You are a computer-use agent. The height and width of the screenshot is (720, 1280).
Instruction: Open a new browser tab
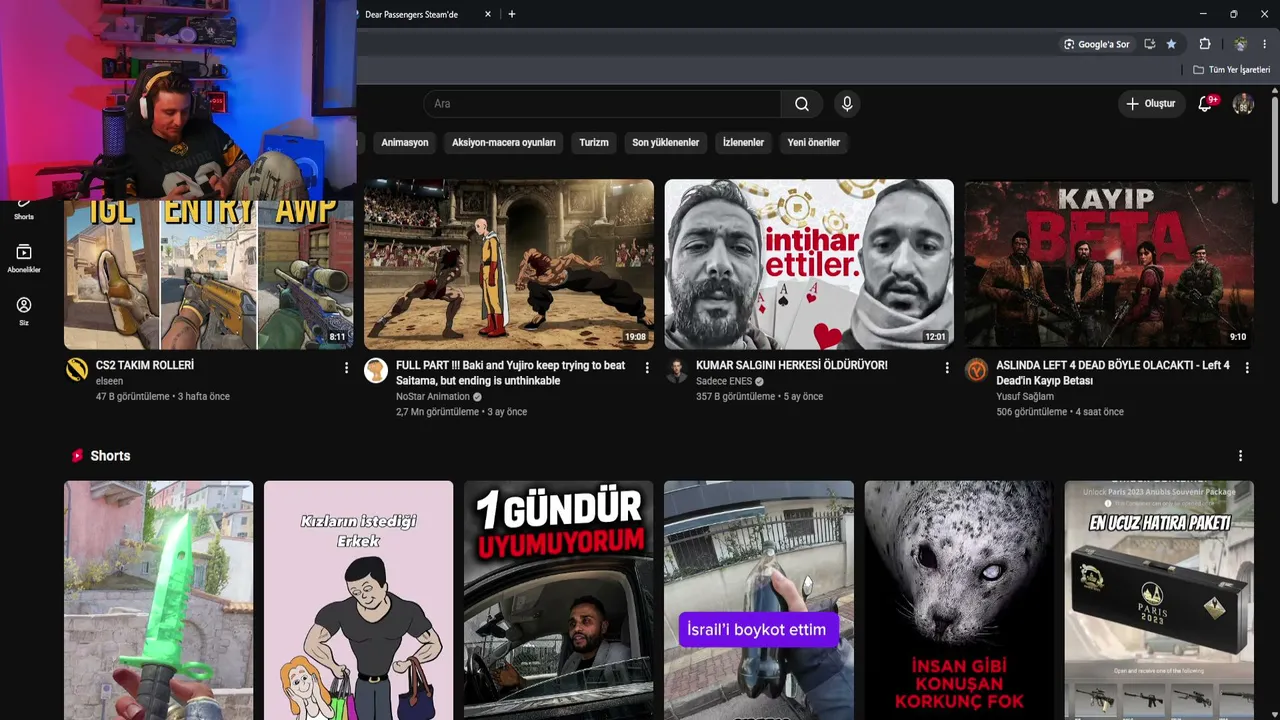click(x=512, y=14)
